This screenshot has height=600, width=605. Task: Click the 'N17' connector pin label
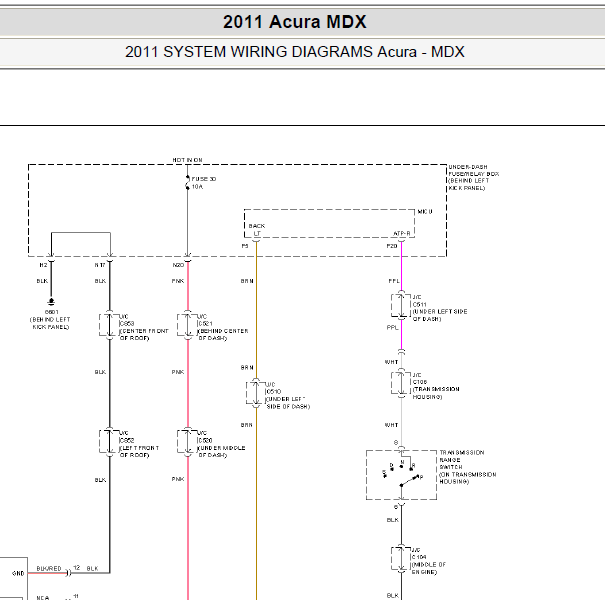point(100,265)
